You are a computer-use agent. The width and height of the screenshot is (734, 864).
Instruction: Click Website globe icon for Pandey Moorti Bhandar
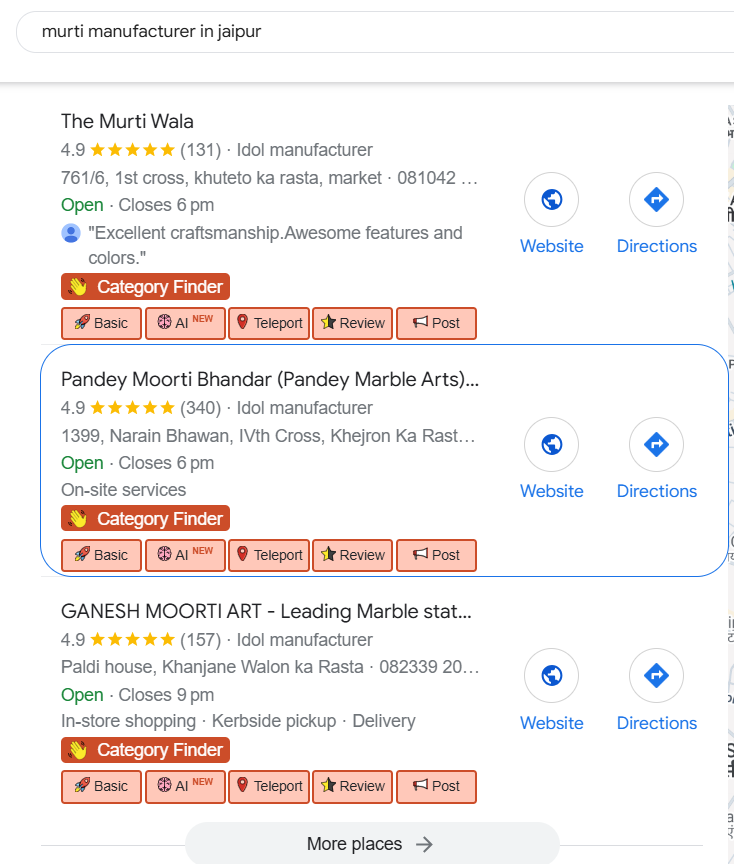click(x=551, y=445)
